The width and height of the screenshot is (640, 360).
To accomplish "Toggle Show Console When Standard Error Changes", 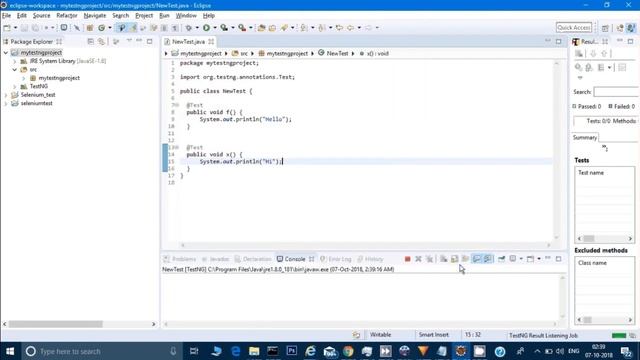I will 488,259.
